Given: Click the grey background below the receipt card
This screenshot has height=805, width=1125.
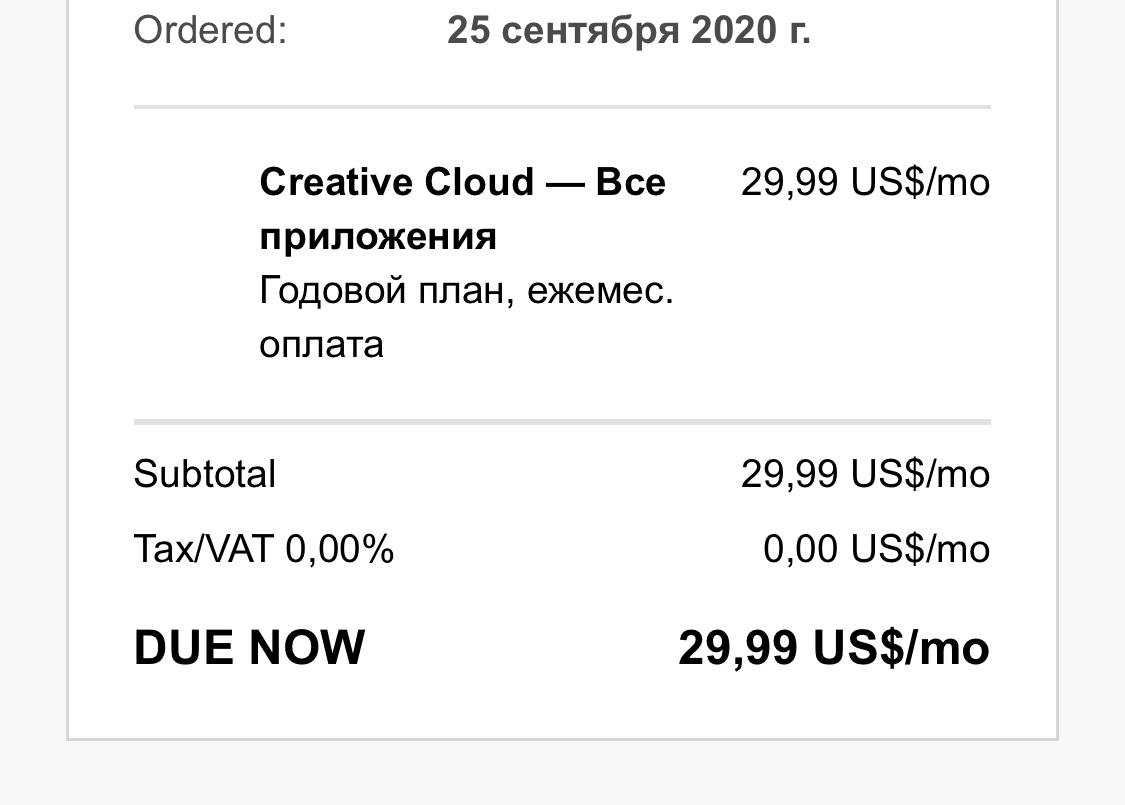Looking at the screenshot, I should pyautogui.click(x=562, y=773).
